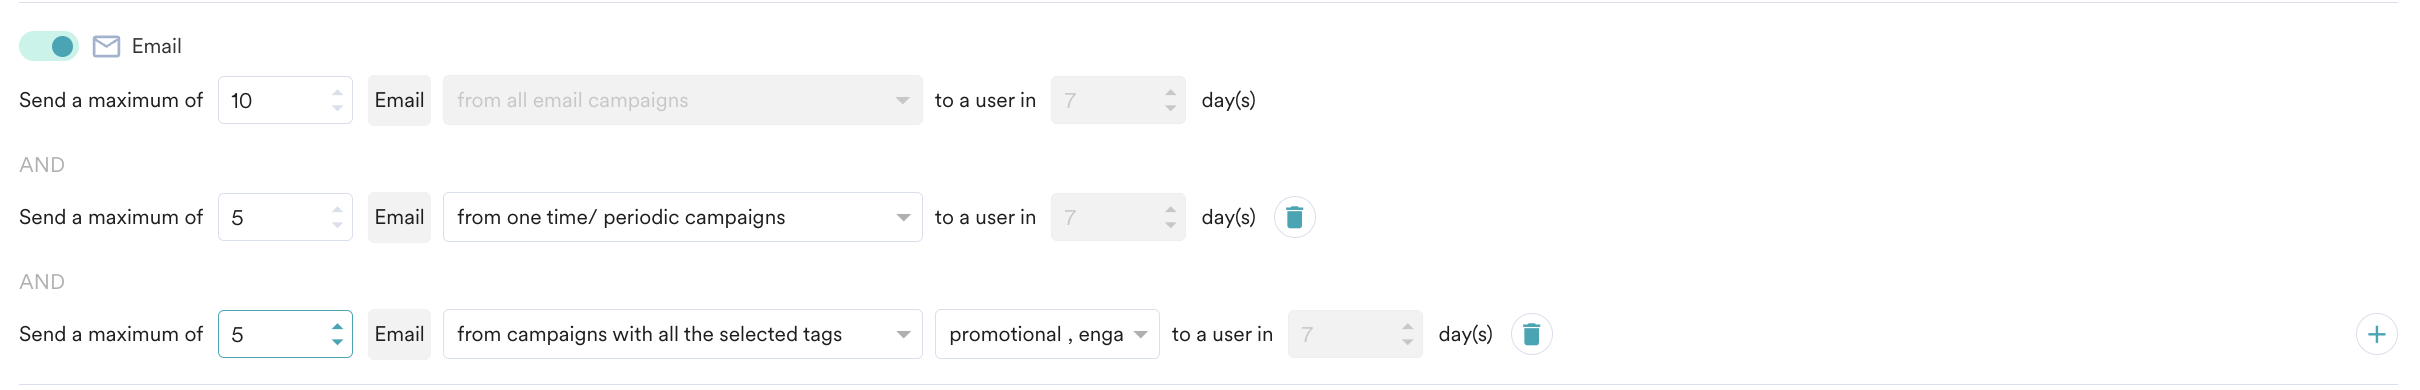Click the third rule's days field showing 7
2420x390 pixels.
tap(1355, 334)
